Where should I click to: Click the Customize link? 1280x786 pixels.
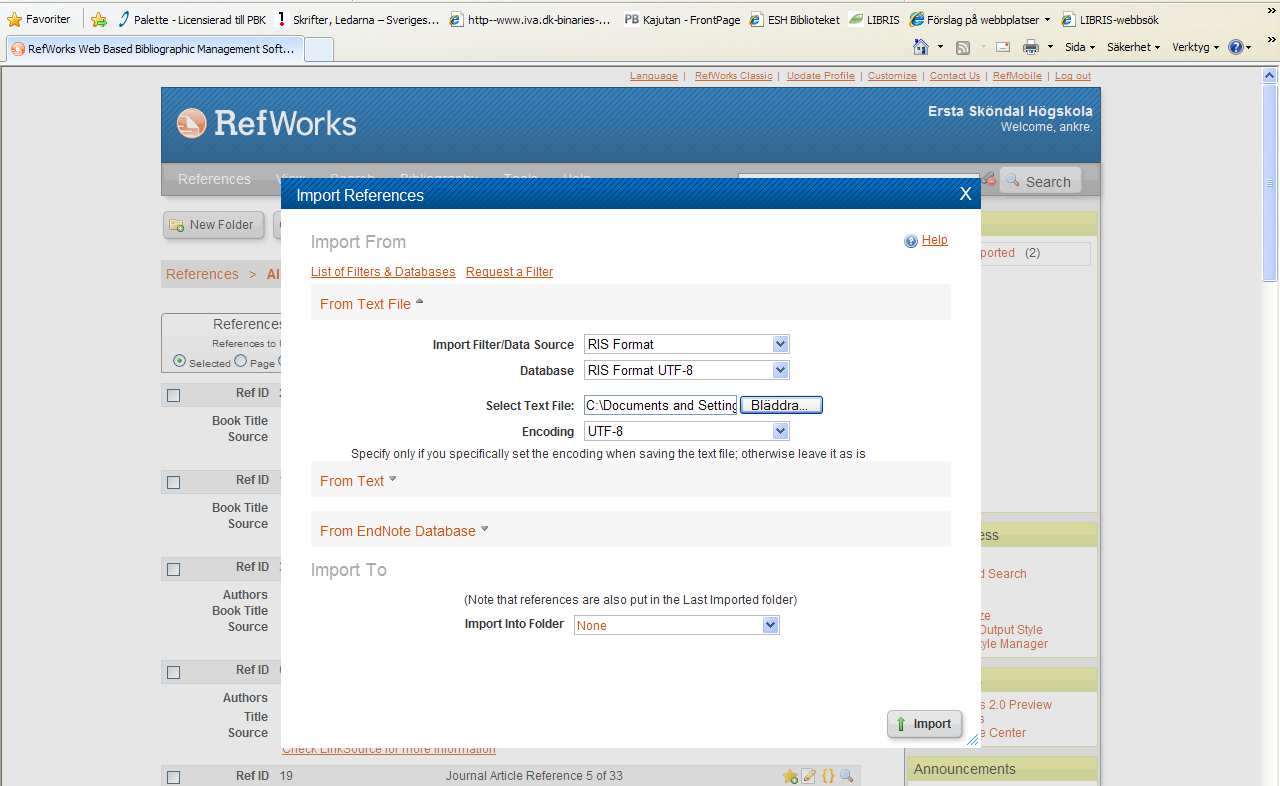point(892,76)
